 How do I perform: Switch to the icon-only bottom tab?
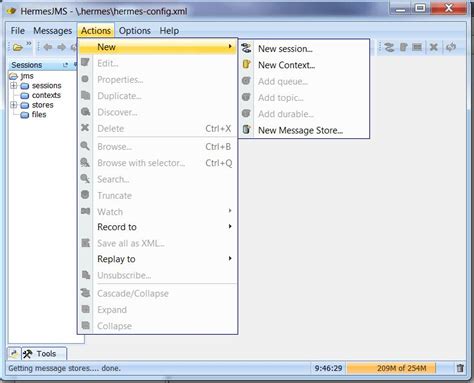[x=14, y=354]
